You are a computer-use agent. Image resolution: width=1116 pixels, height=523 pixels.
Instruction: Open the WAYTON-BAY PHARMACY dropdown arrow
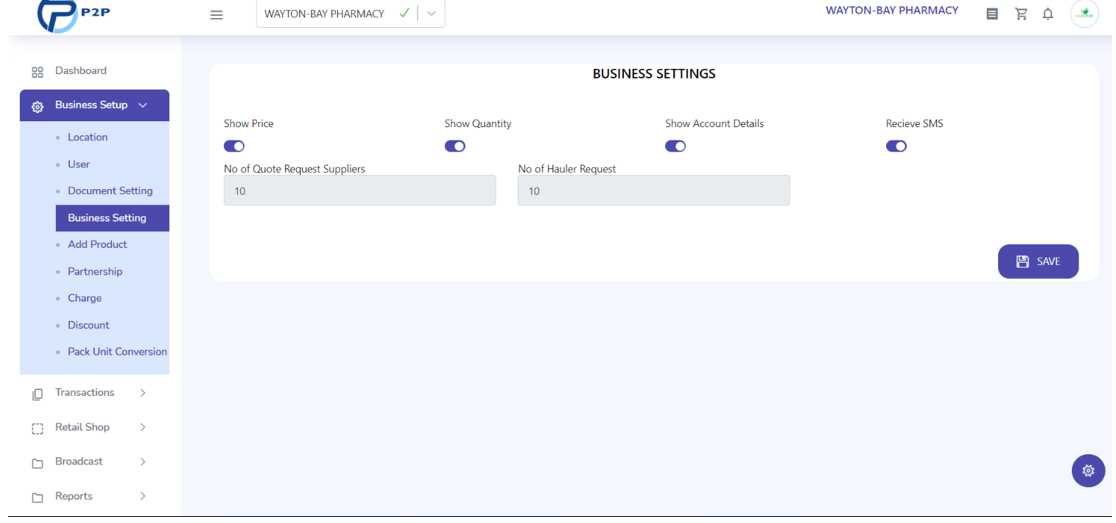431,14
